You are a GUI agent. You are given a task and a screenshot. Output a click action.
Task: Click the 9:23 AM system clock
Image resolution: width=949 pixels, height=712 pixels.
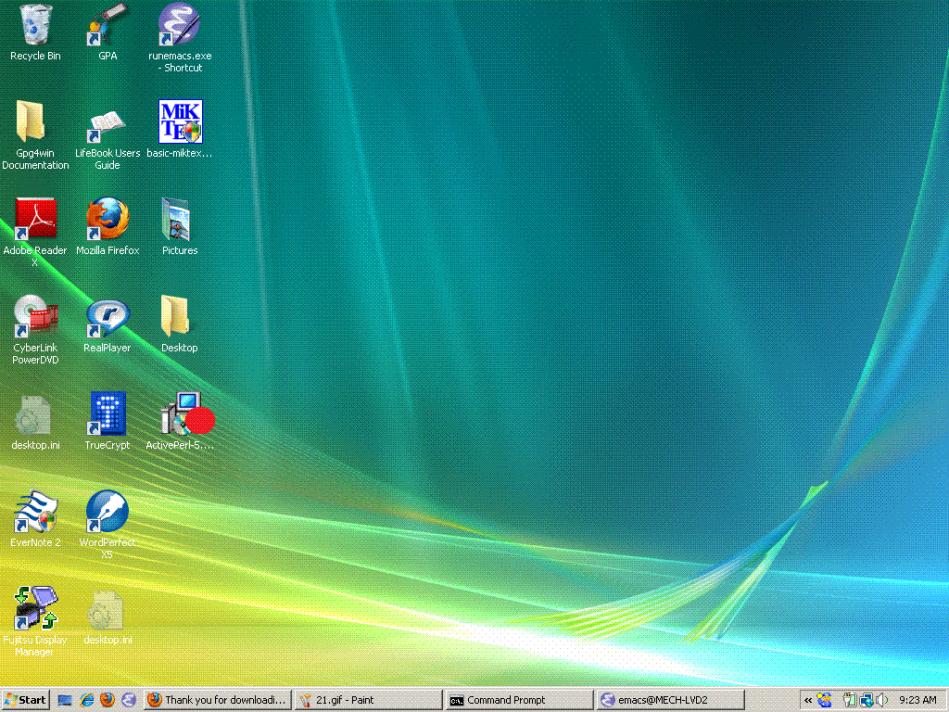918,700
